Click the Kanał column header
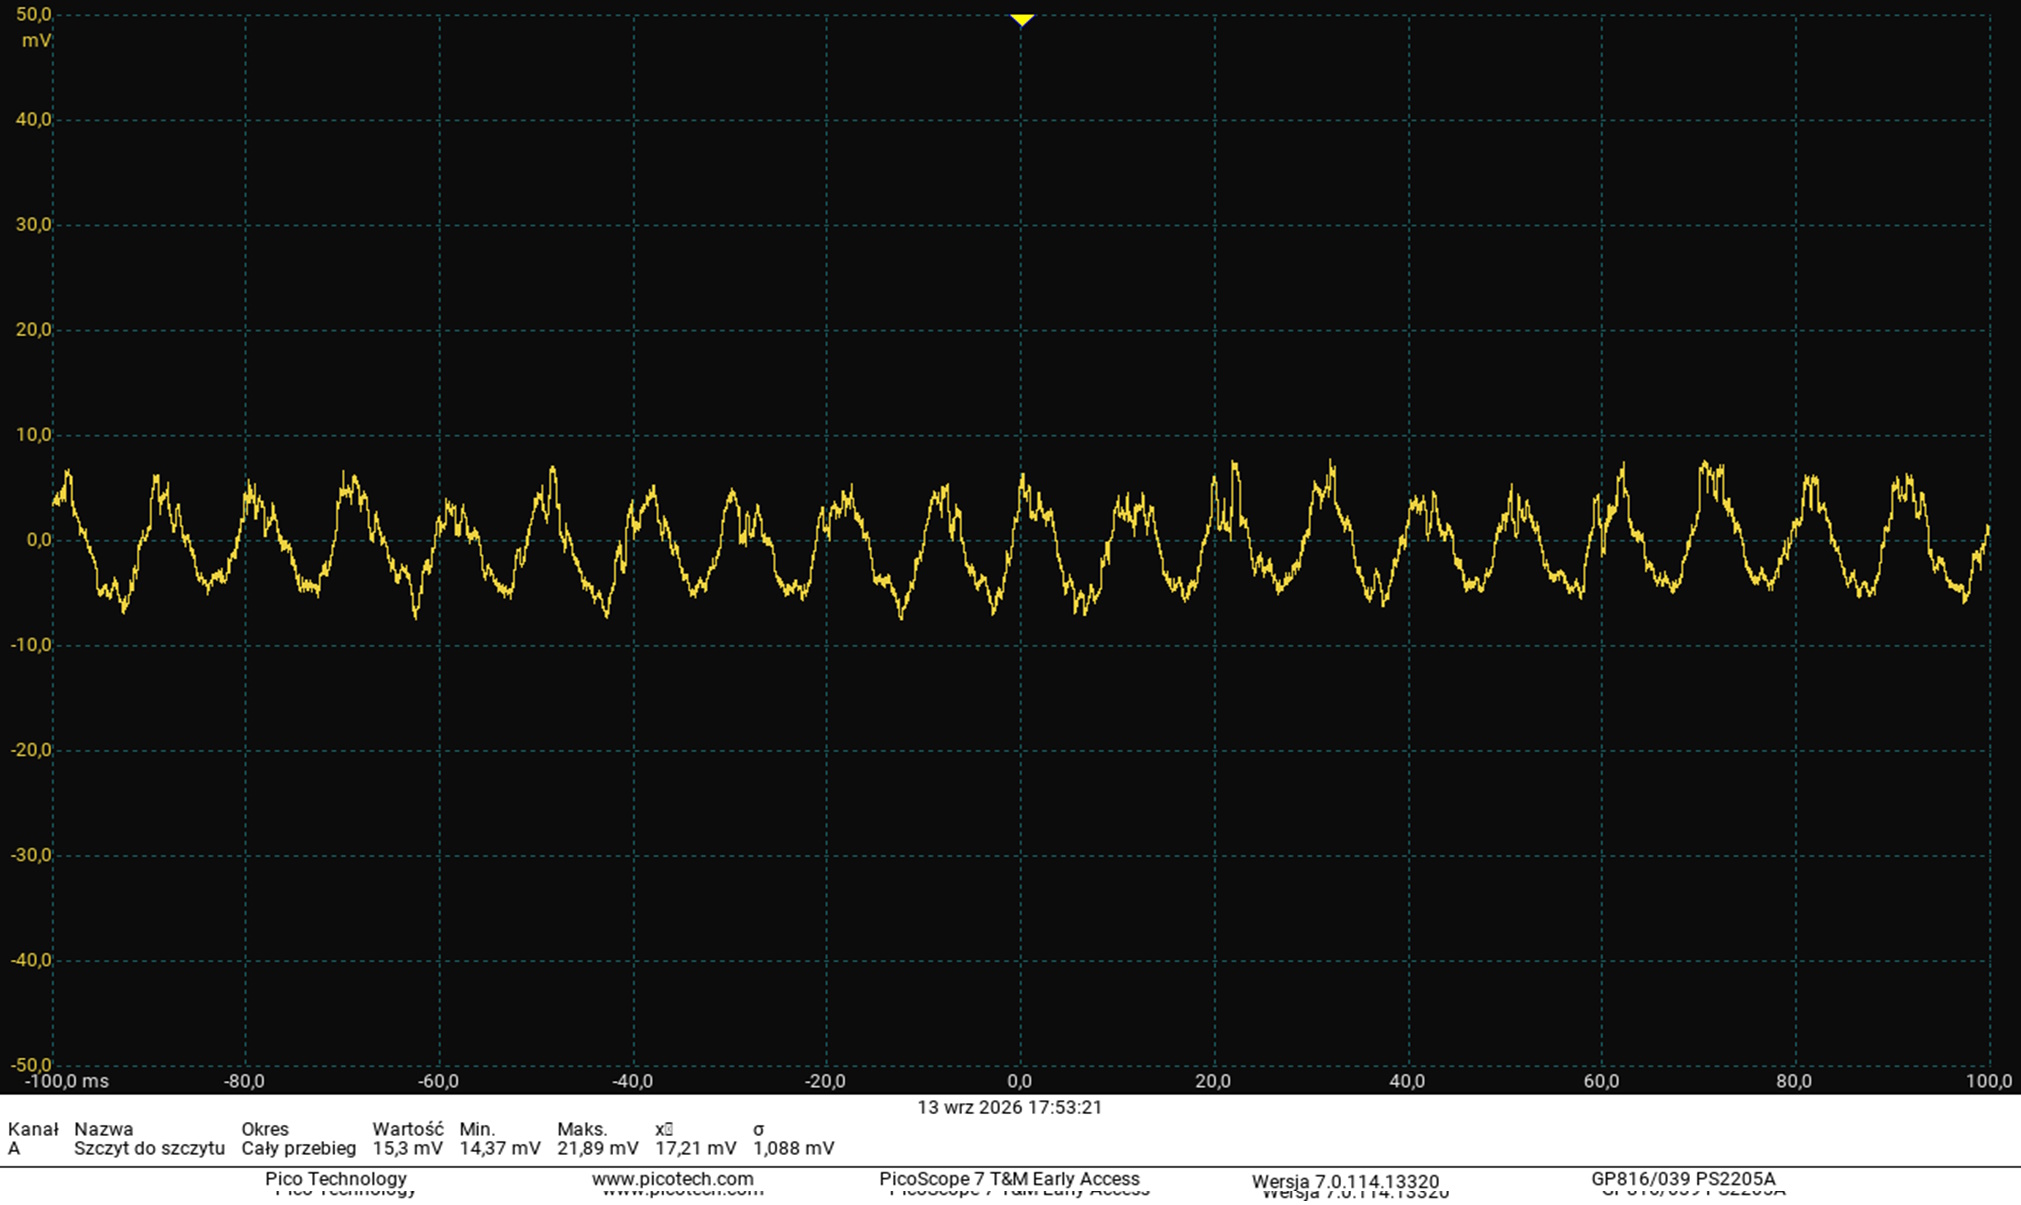Viewport: 2021px width, 1205px height. (x=33, y=1129)
